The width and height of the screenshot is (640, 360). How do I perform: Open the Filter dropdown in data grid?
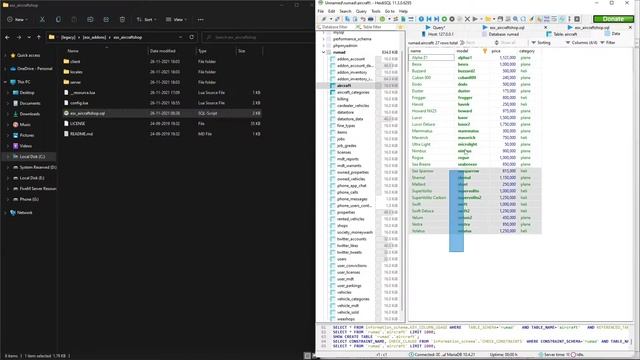[608, 42]
